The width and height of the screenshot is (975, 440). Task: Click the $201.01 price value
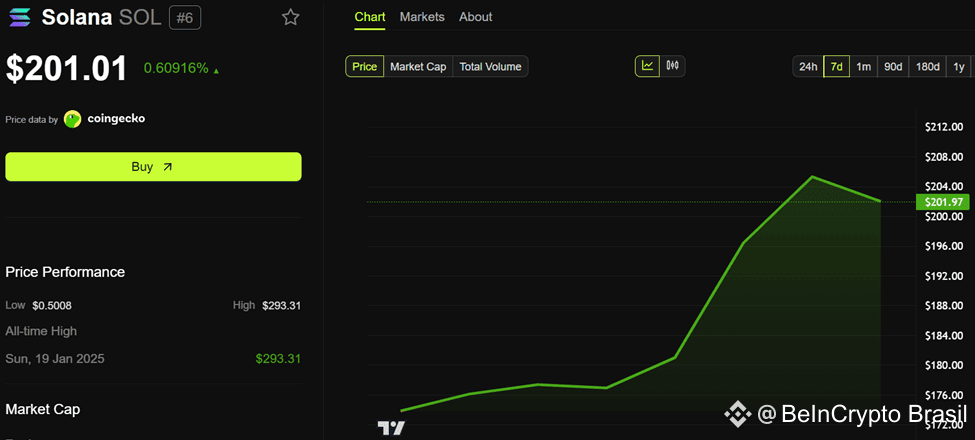(67, 68)
